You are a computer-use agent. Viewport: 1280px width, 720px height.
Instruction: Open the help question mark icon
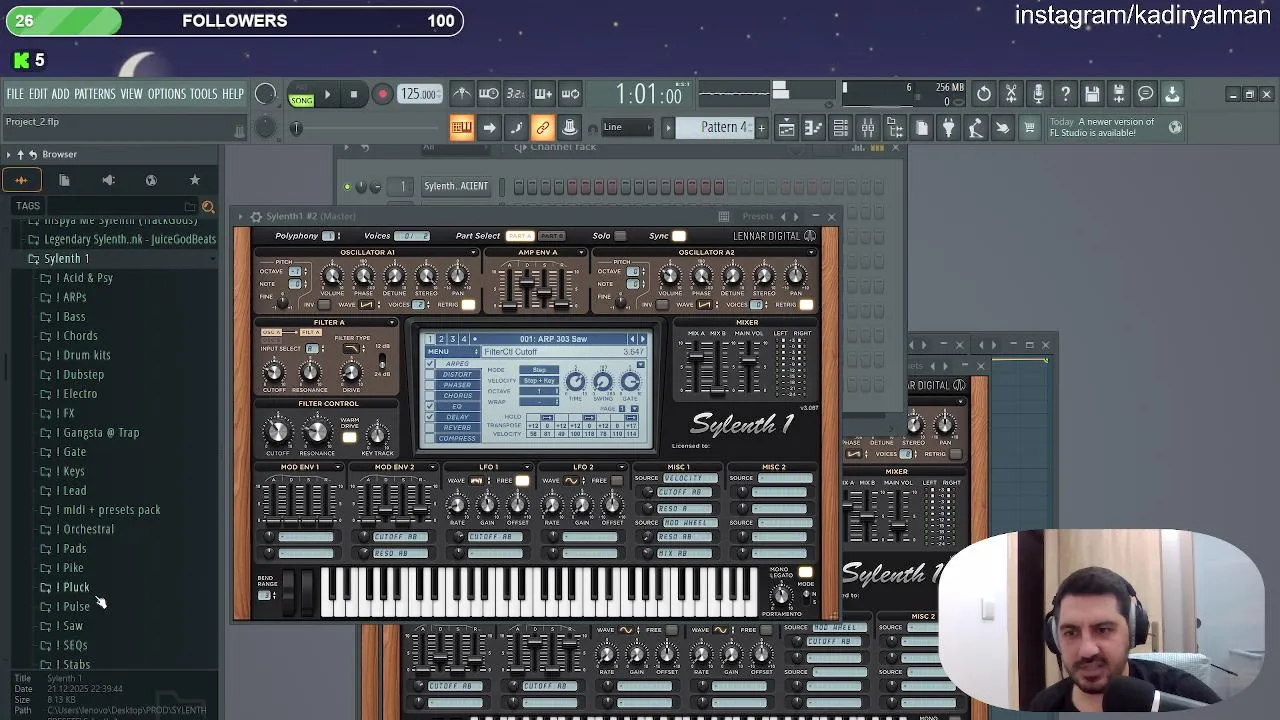[x=1065, y=94]
